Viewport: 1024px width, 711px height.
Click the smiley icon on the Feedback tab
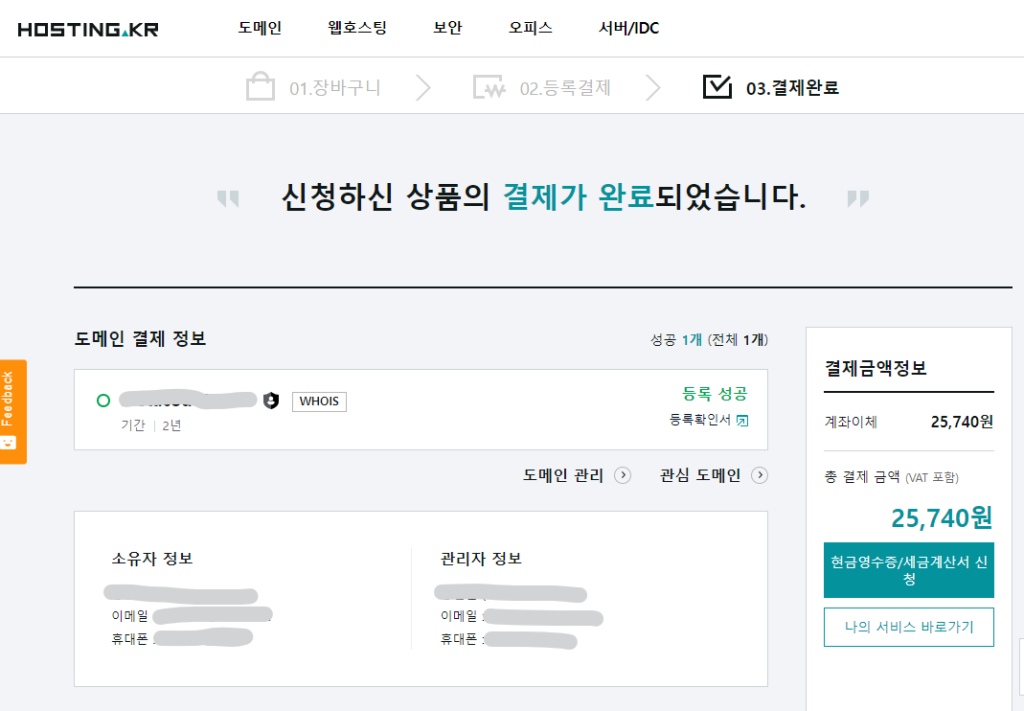pyautogui.click(x=9, y=441)
